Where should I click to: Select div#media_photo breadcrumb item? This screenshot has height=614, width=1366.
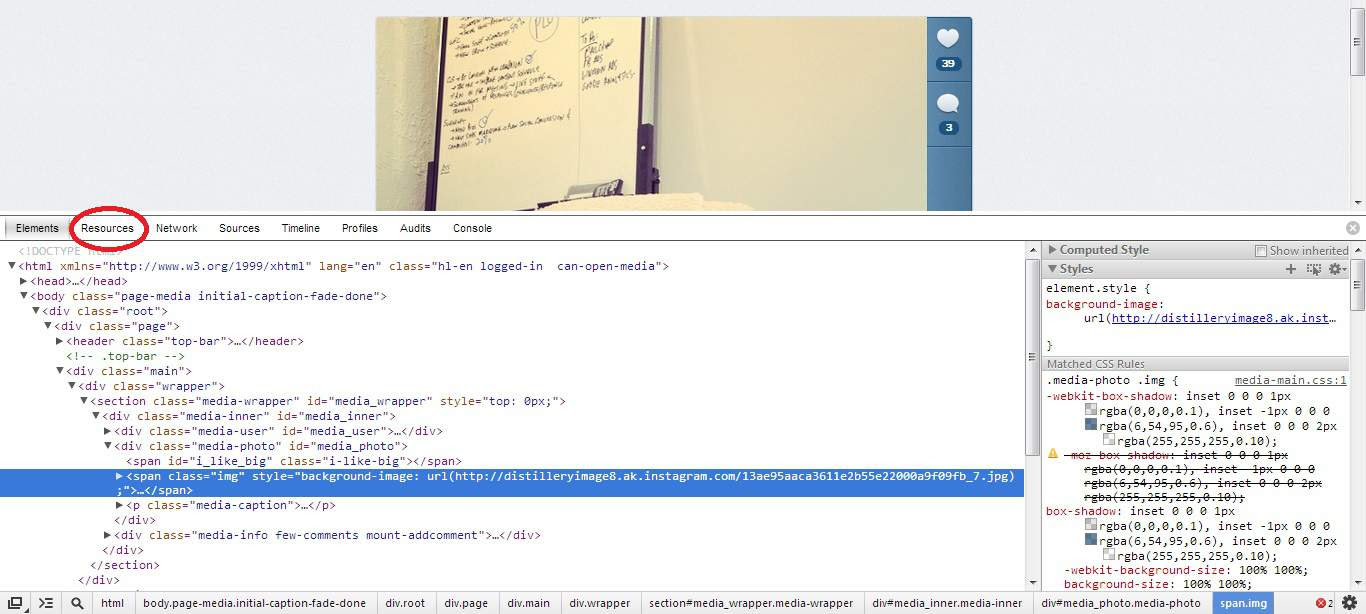pos(1121,603)
